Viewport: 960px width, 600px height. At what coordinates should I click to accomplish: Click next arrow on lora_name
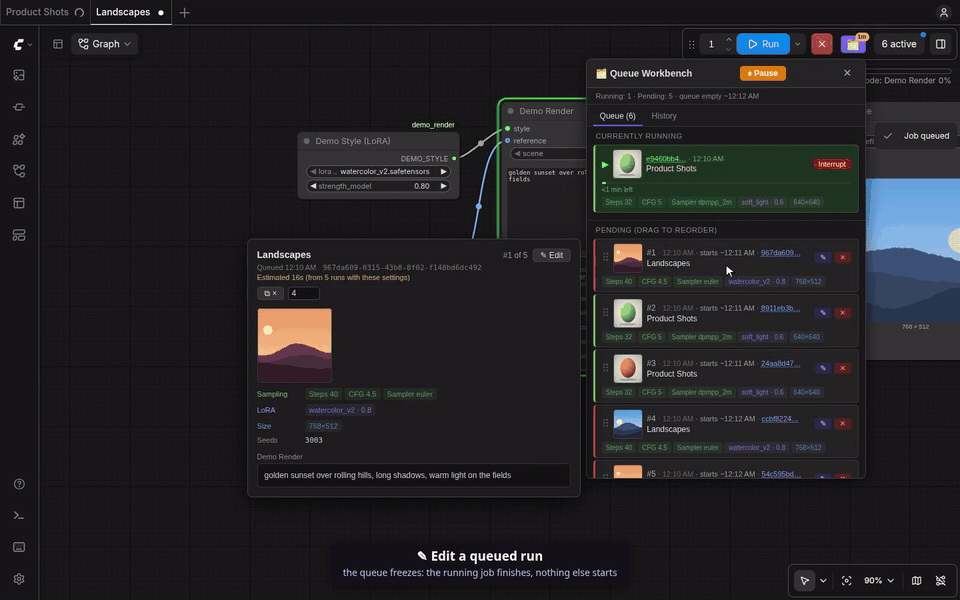(x=443, y=171)
